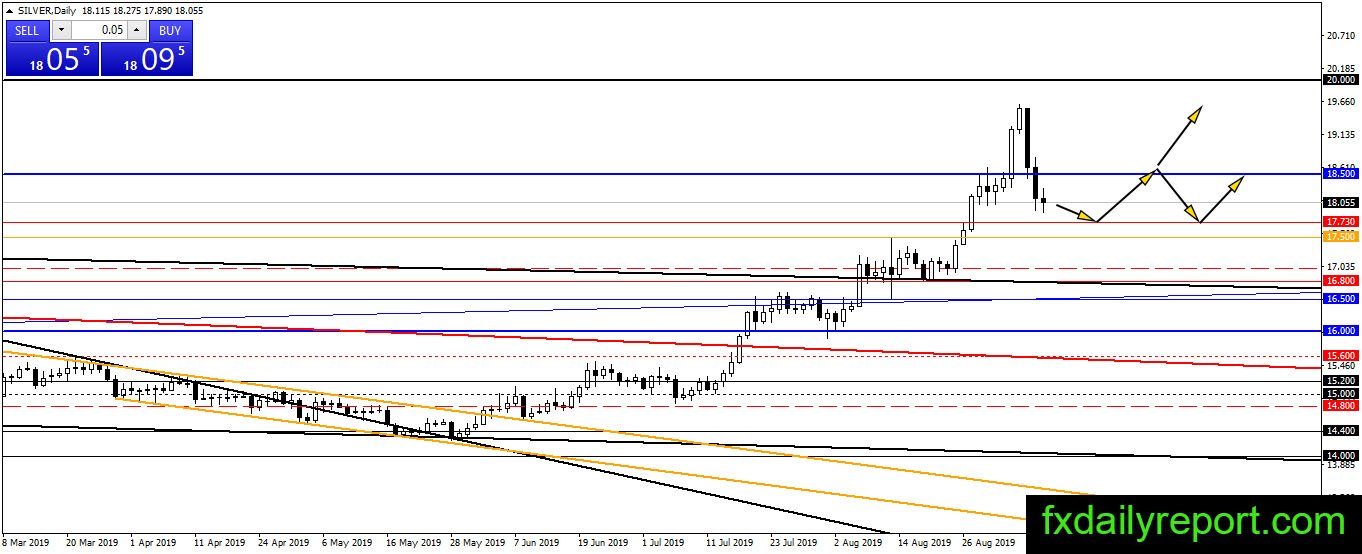Click the fxdailyreport.com watermark
The width and height of the screenshot is (1362, 554).
tap(1194, 521)
